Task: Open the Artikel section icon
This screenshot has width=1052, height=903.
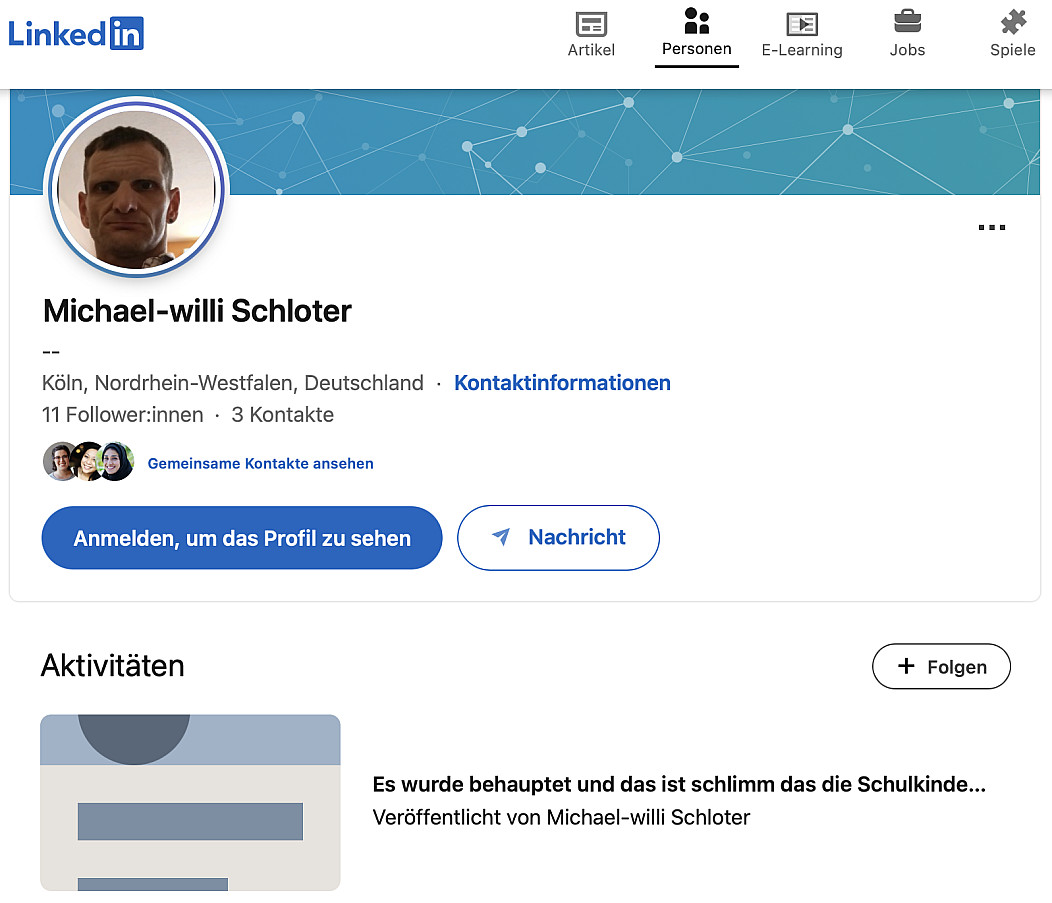Action: click(x=591, y=24)
